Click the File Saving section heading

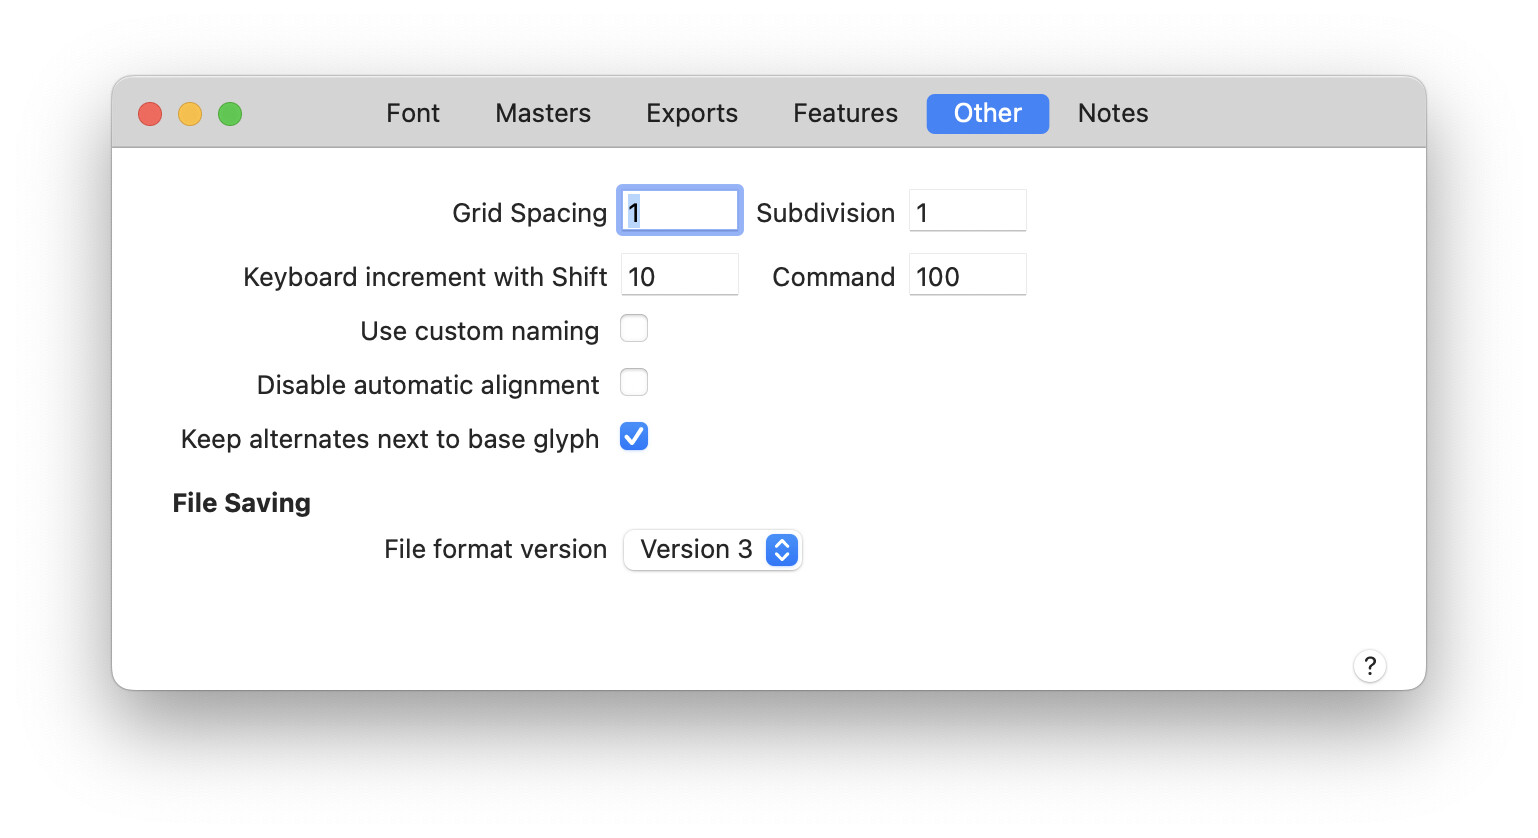pos(241,503)
